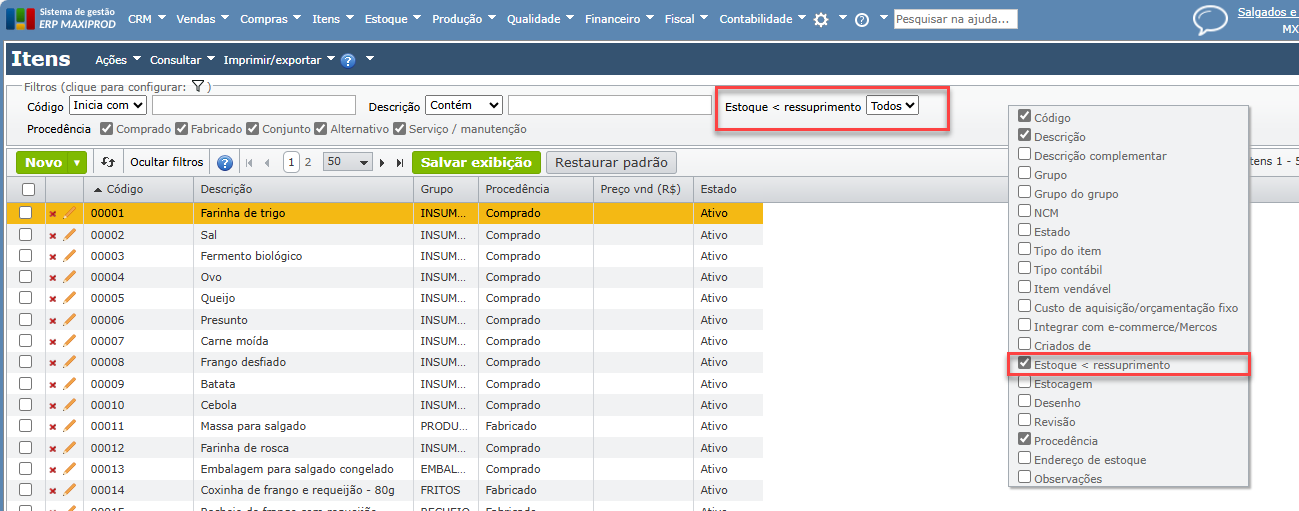Viewport: 1299px width, 511px height.
Task: Click the settings gear icon in top menu
Action: point(821,19)
